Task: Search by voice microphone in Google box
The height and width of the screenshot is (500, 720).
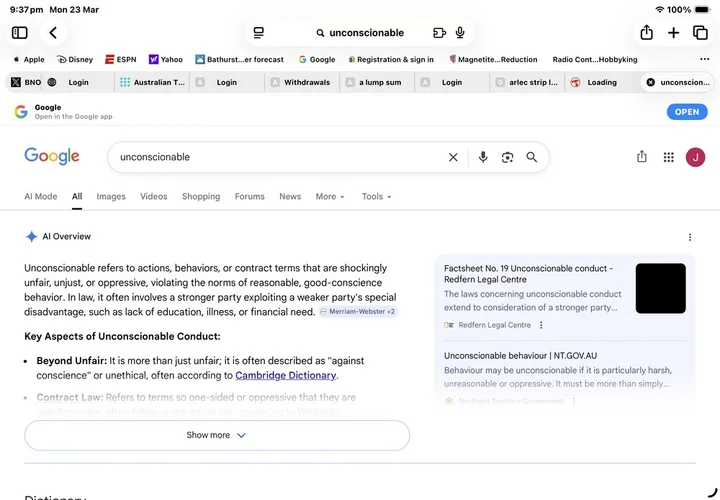Action: (x=483, y=157)
